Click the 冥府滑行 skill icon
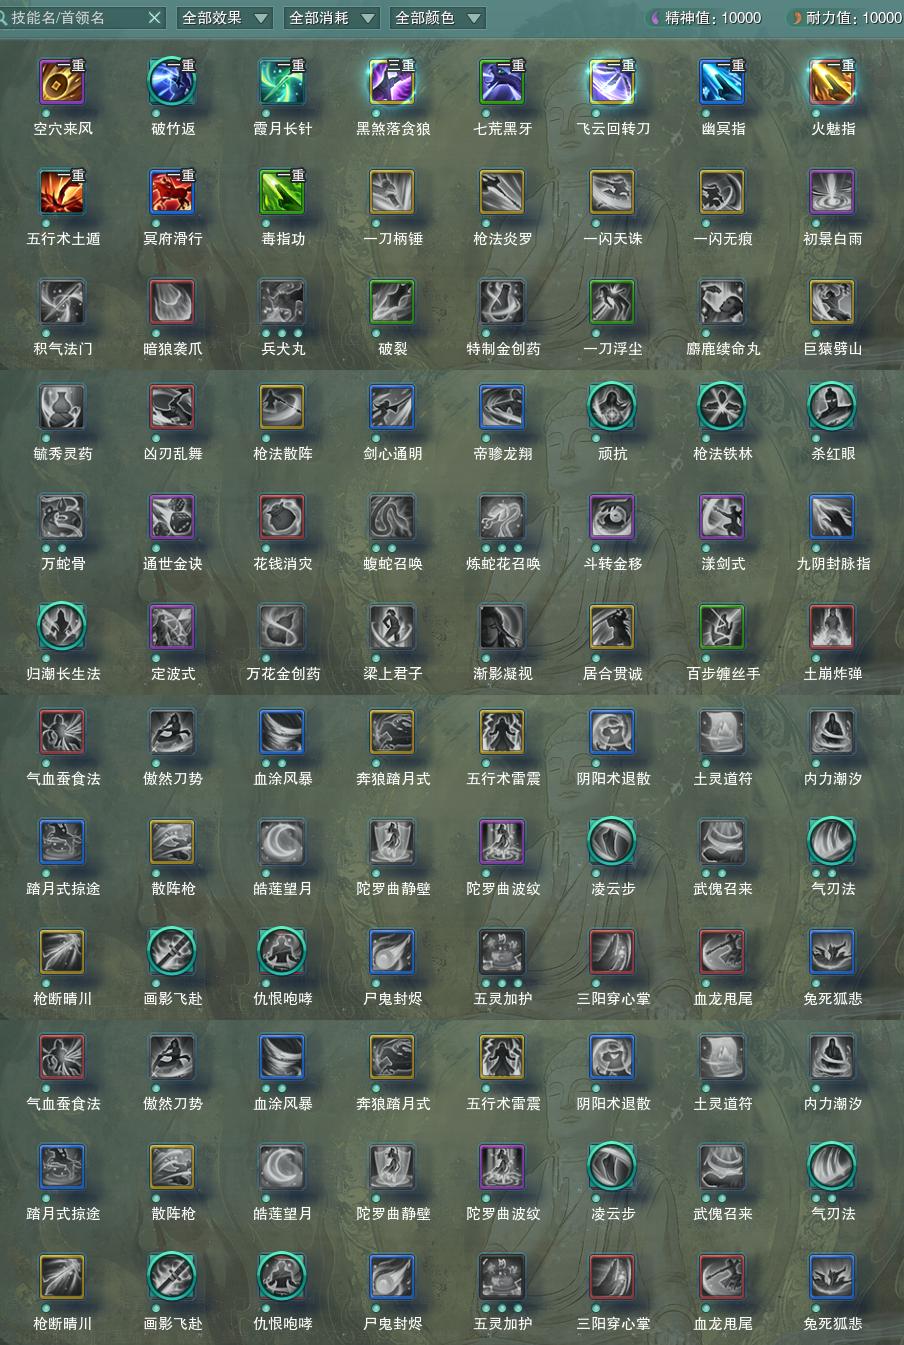This screenshot has width=904, height=1345. click(x=173, y=192)
